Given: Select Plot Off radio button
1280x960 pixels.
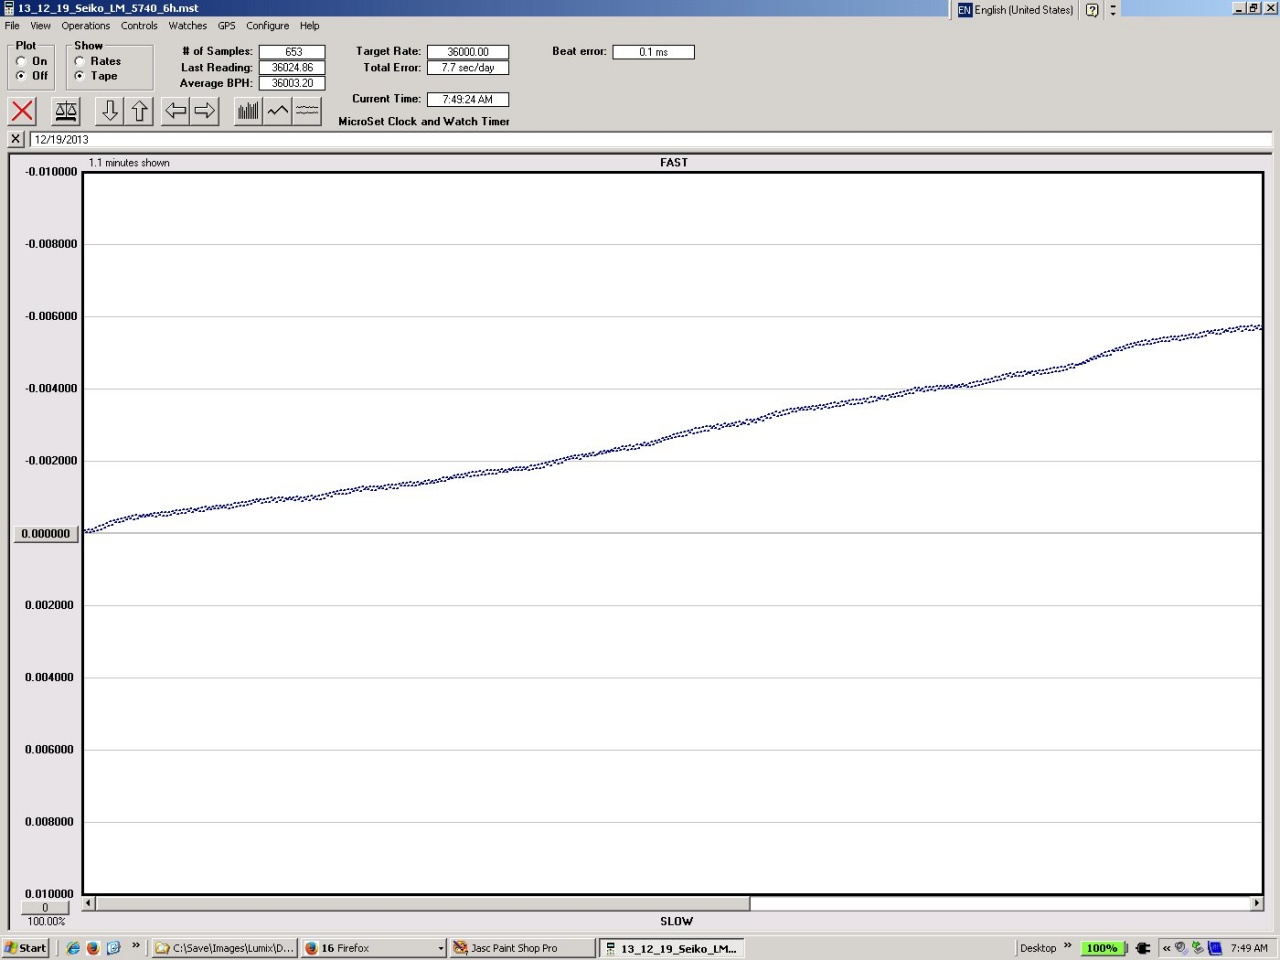Looking at the screenshot, I should pos(21,76).
